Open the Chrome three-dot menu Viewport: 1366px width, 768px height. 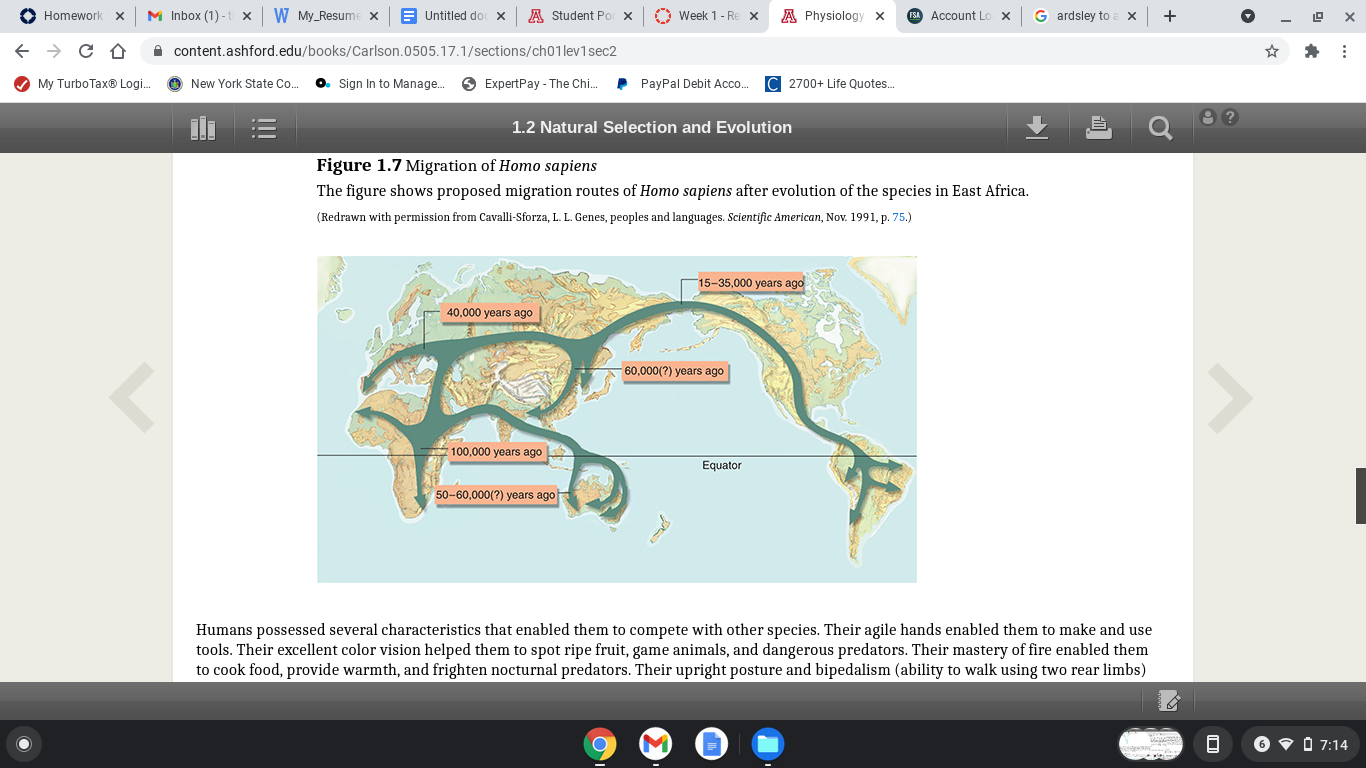(x=1344, y=51)
